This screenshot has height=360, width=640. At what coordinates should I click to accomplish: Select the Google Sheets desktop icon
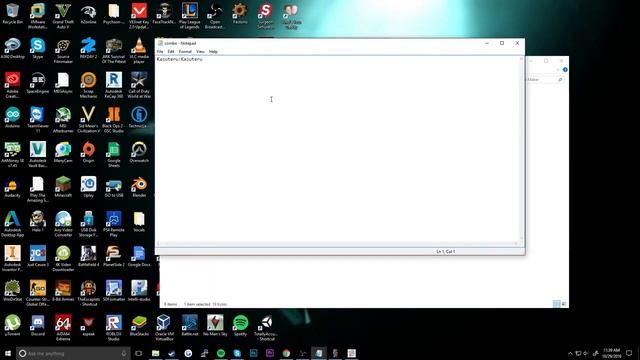pyautogui.click(x=113, y=155)
